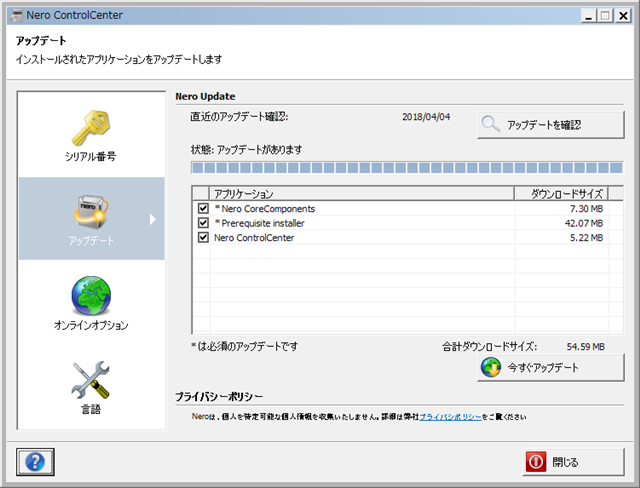Select the Prerequisite installer row name
This screenshot has width=640, height=488.
tap(260, 223)
